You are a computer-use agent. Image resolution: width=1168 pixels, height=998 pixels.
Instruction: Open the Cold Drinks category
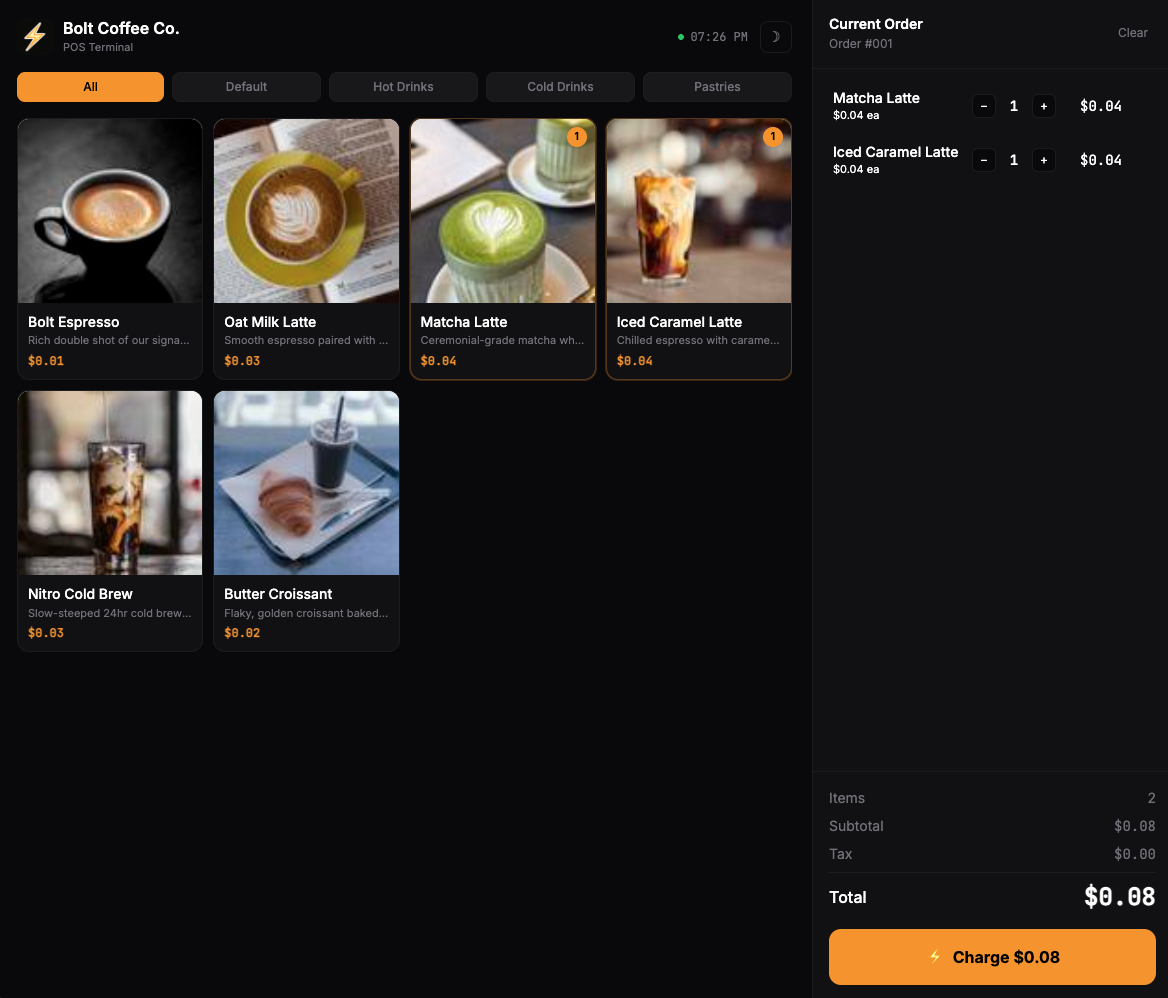coord(560,87)
